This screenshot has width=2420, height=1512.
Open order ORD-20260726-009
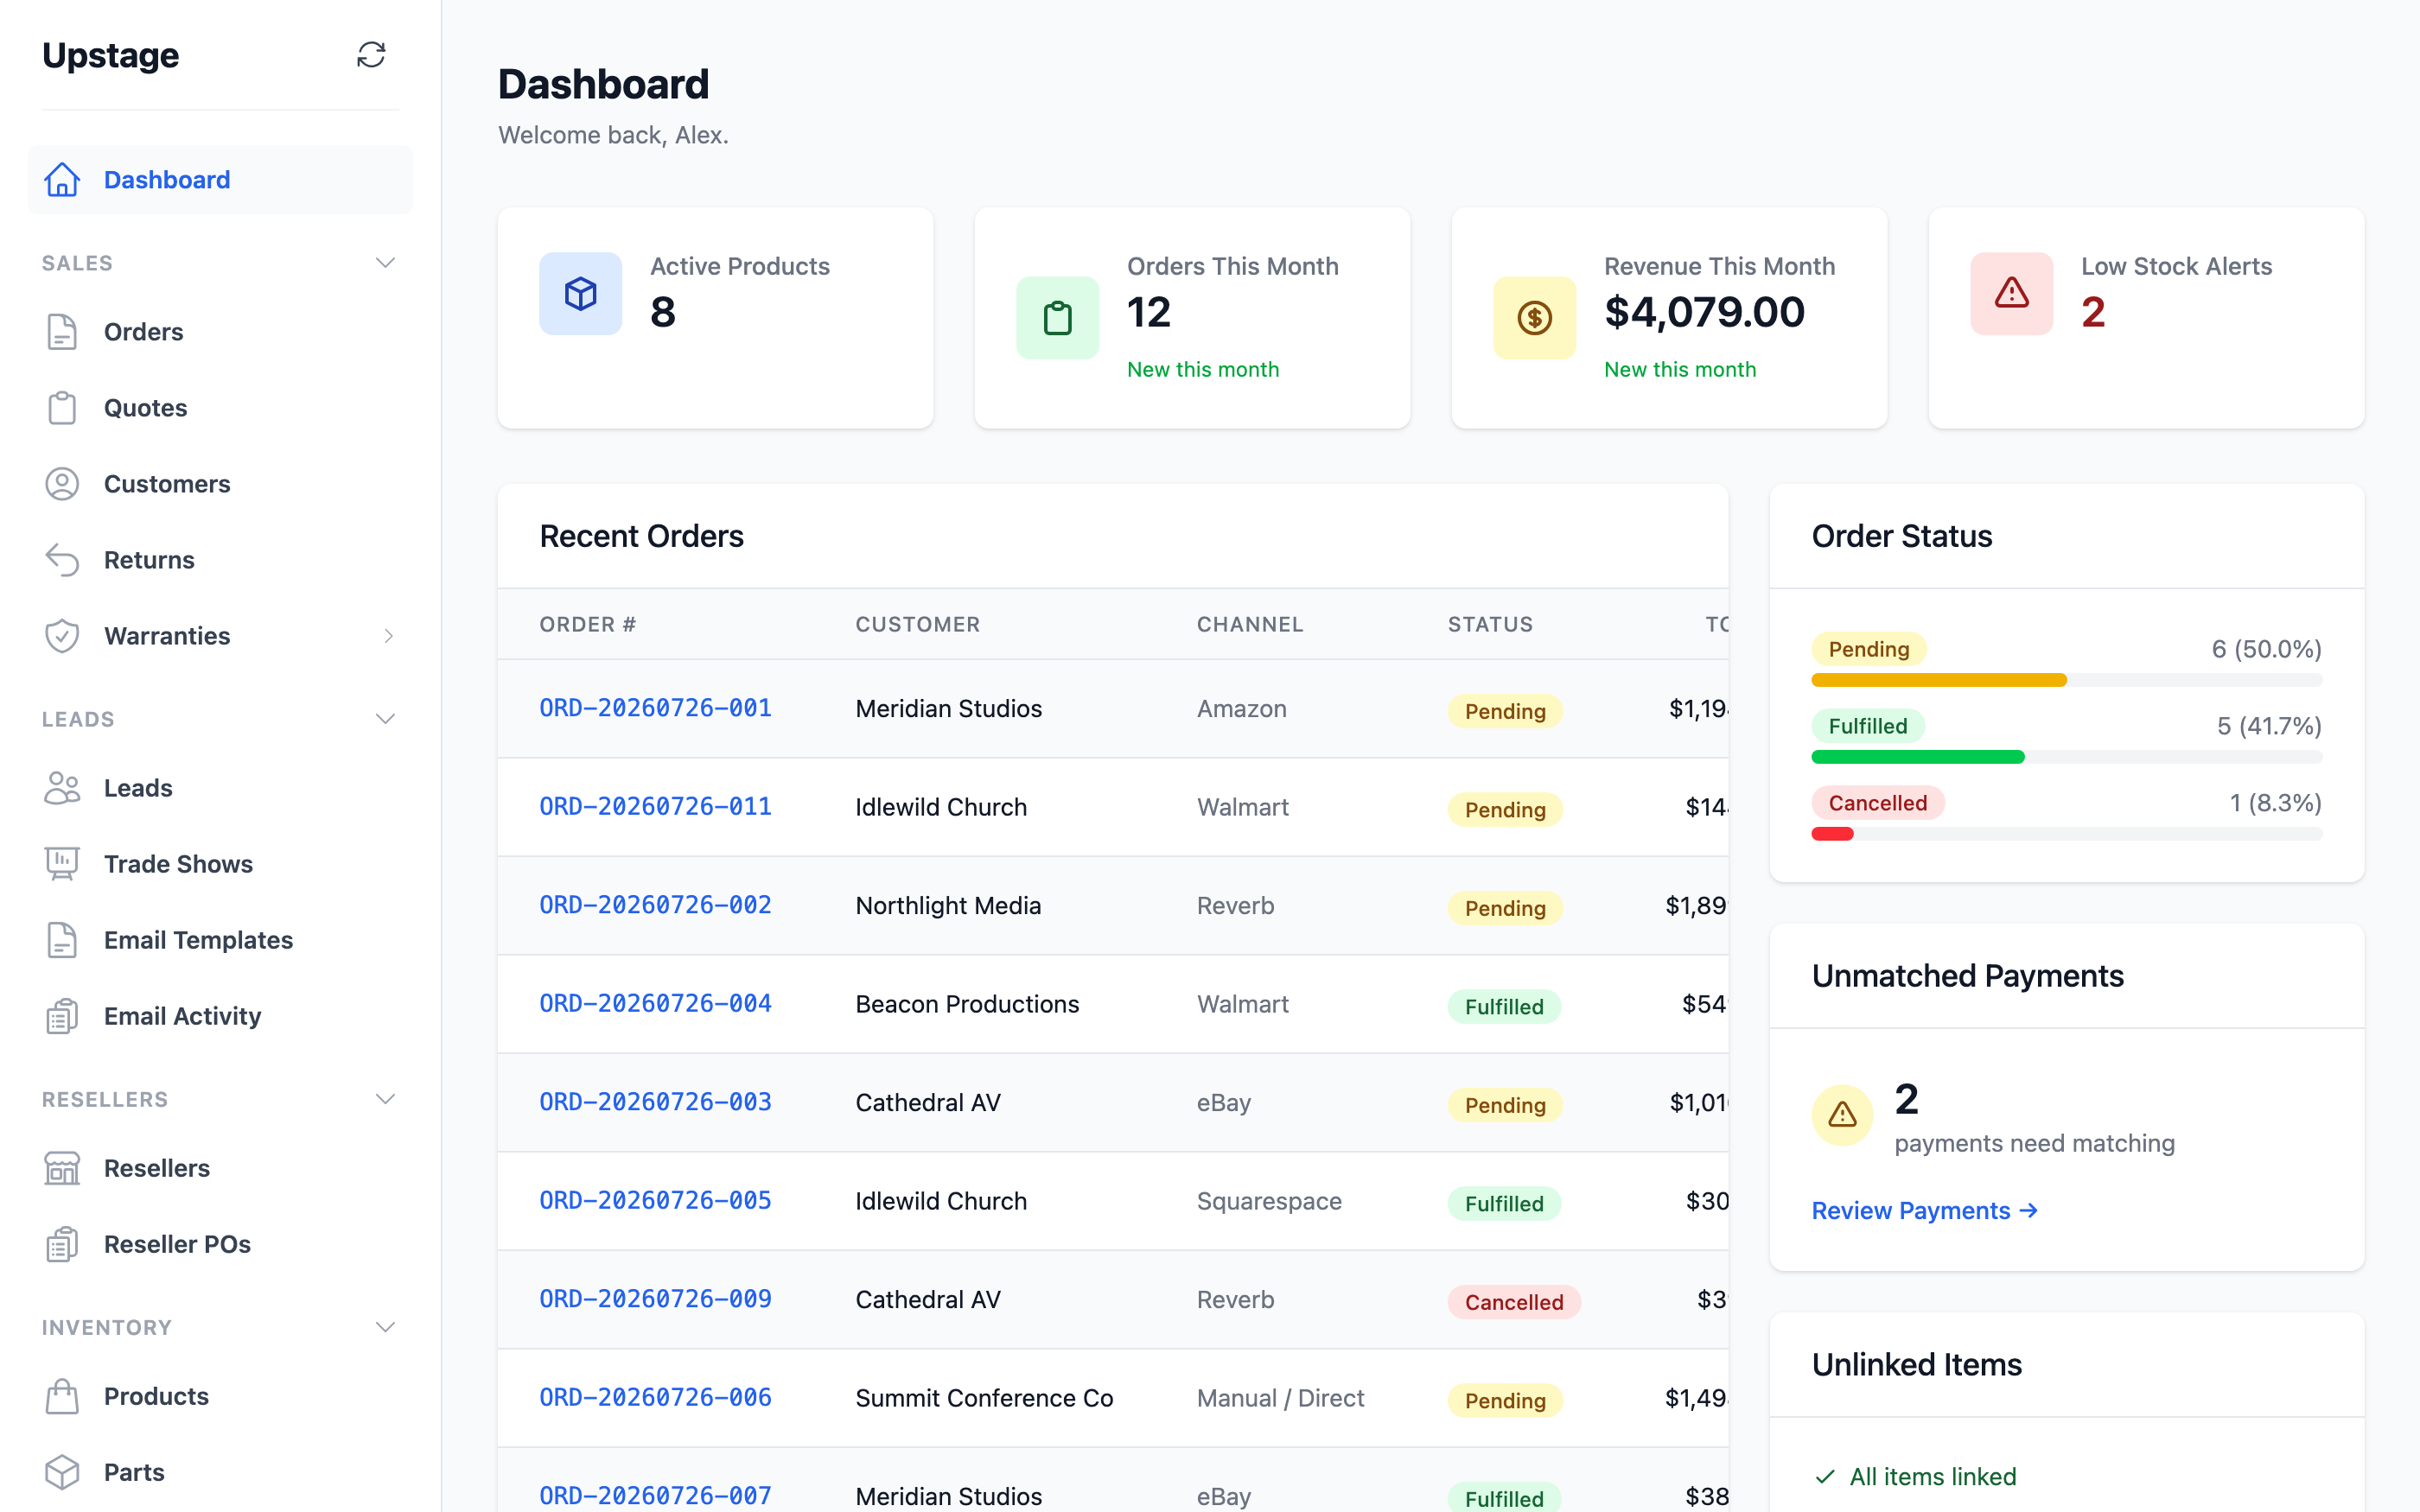pos(655,1299)
